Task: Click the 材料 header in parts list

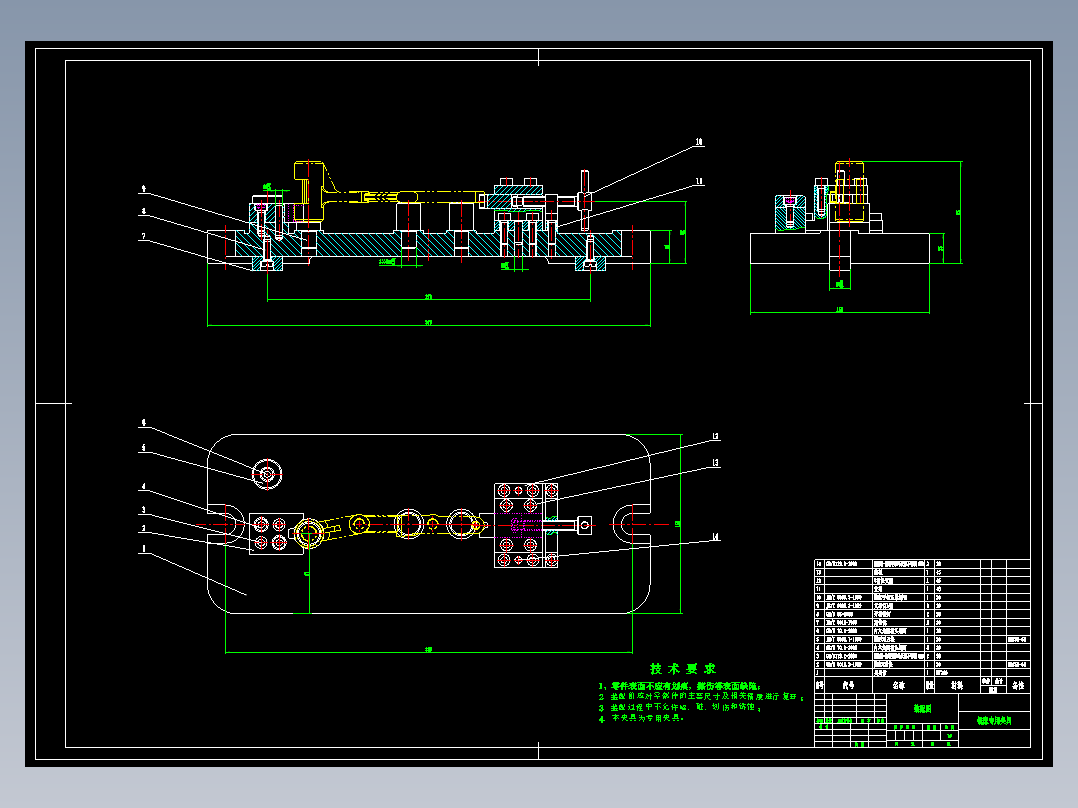Action: tap(956, 685)
